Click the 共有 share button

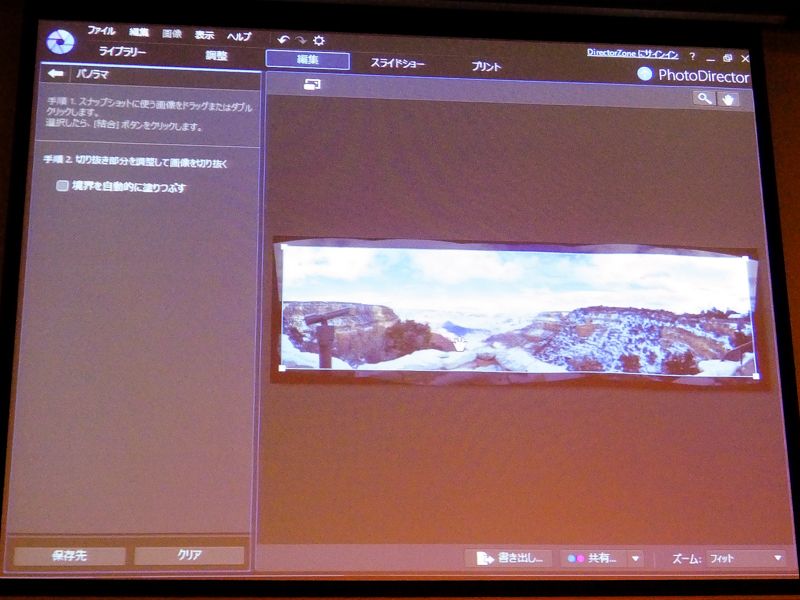pyautogui.click(x=593, y=558)
